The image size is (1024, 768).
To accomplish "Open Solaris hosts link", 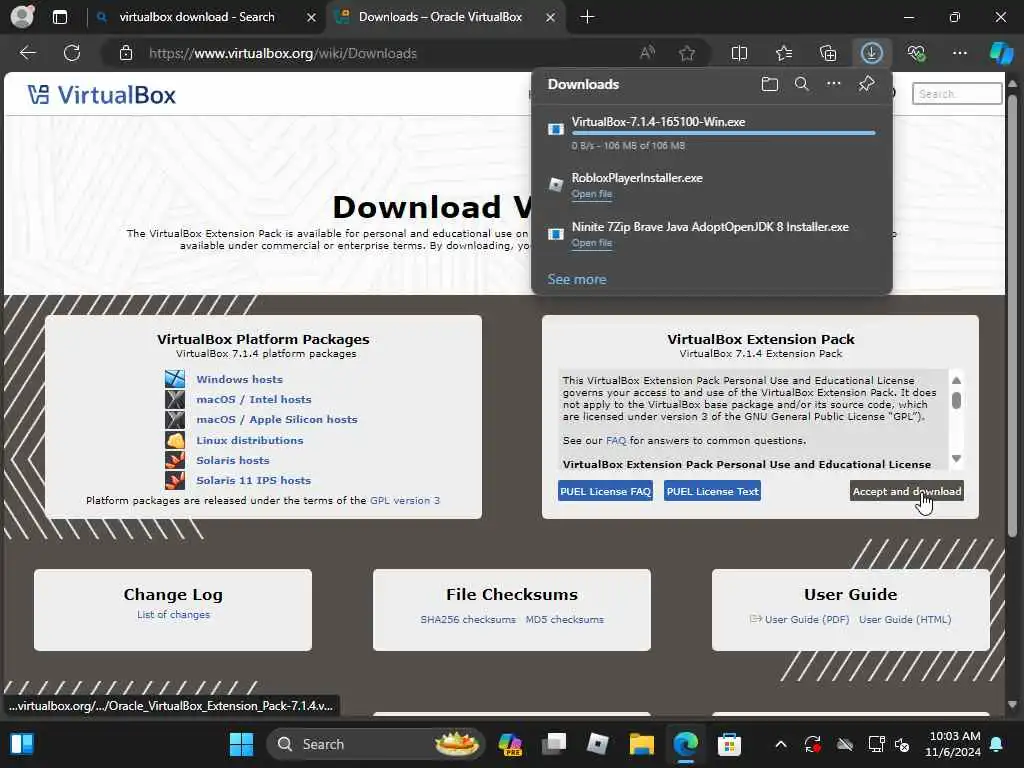I will click(232, 460).
